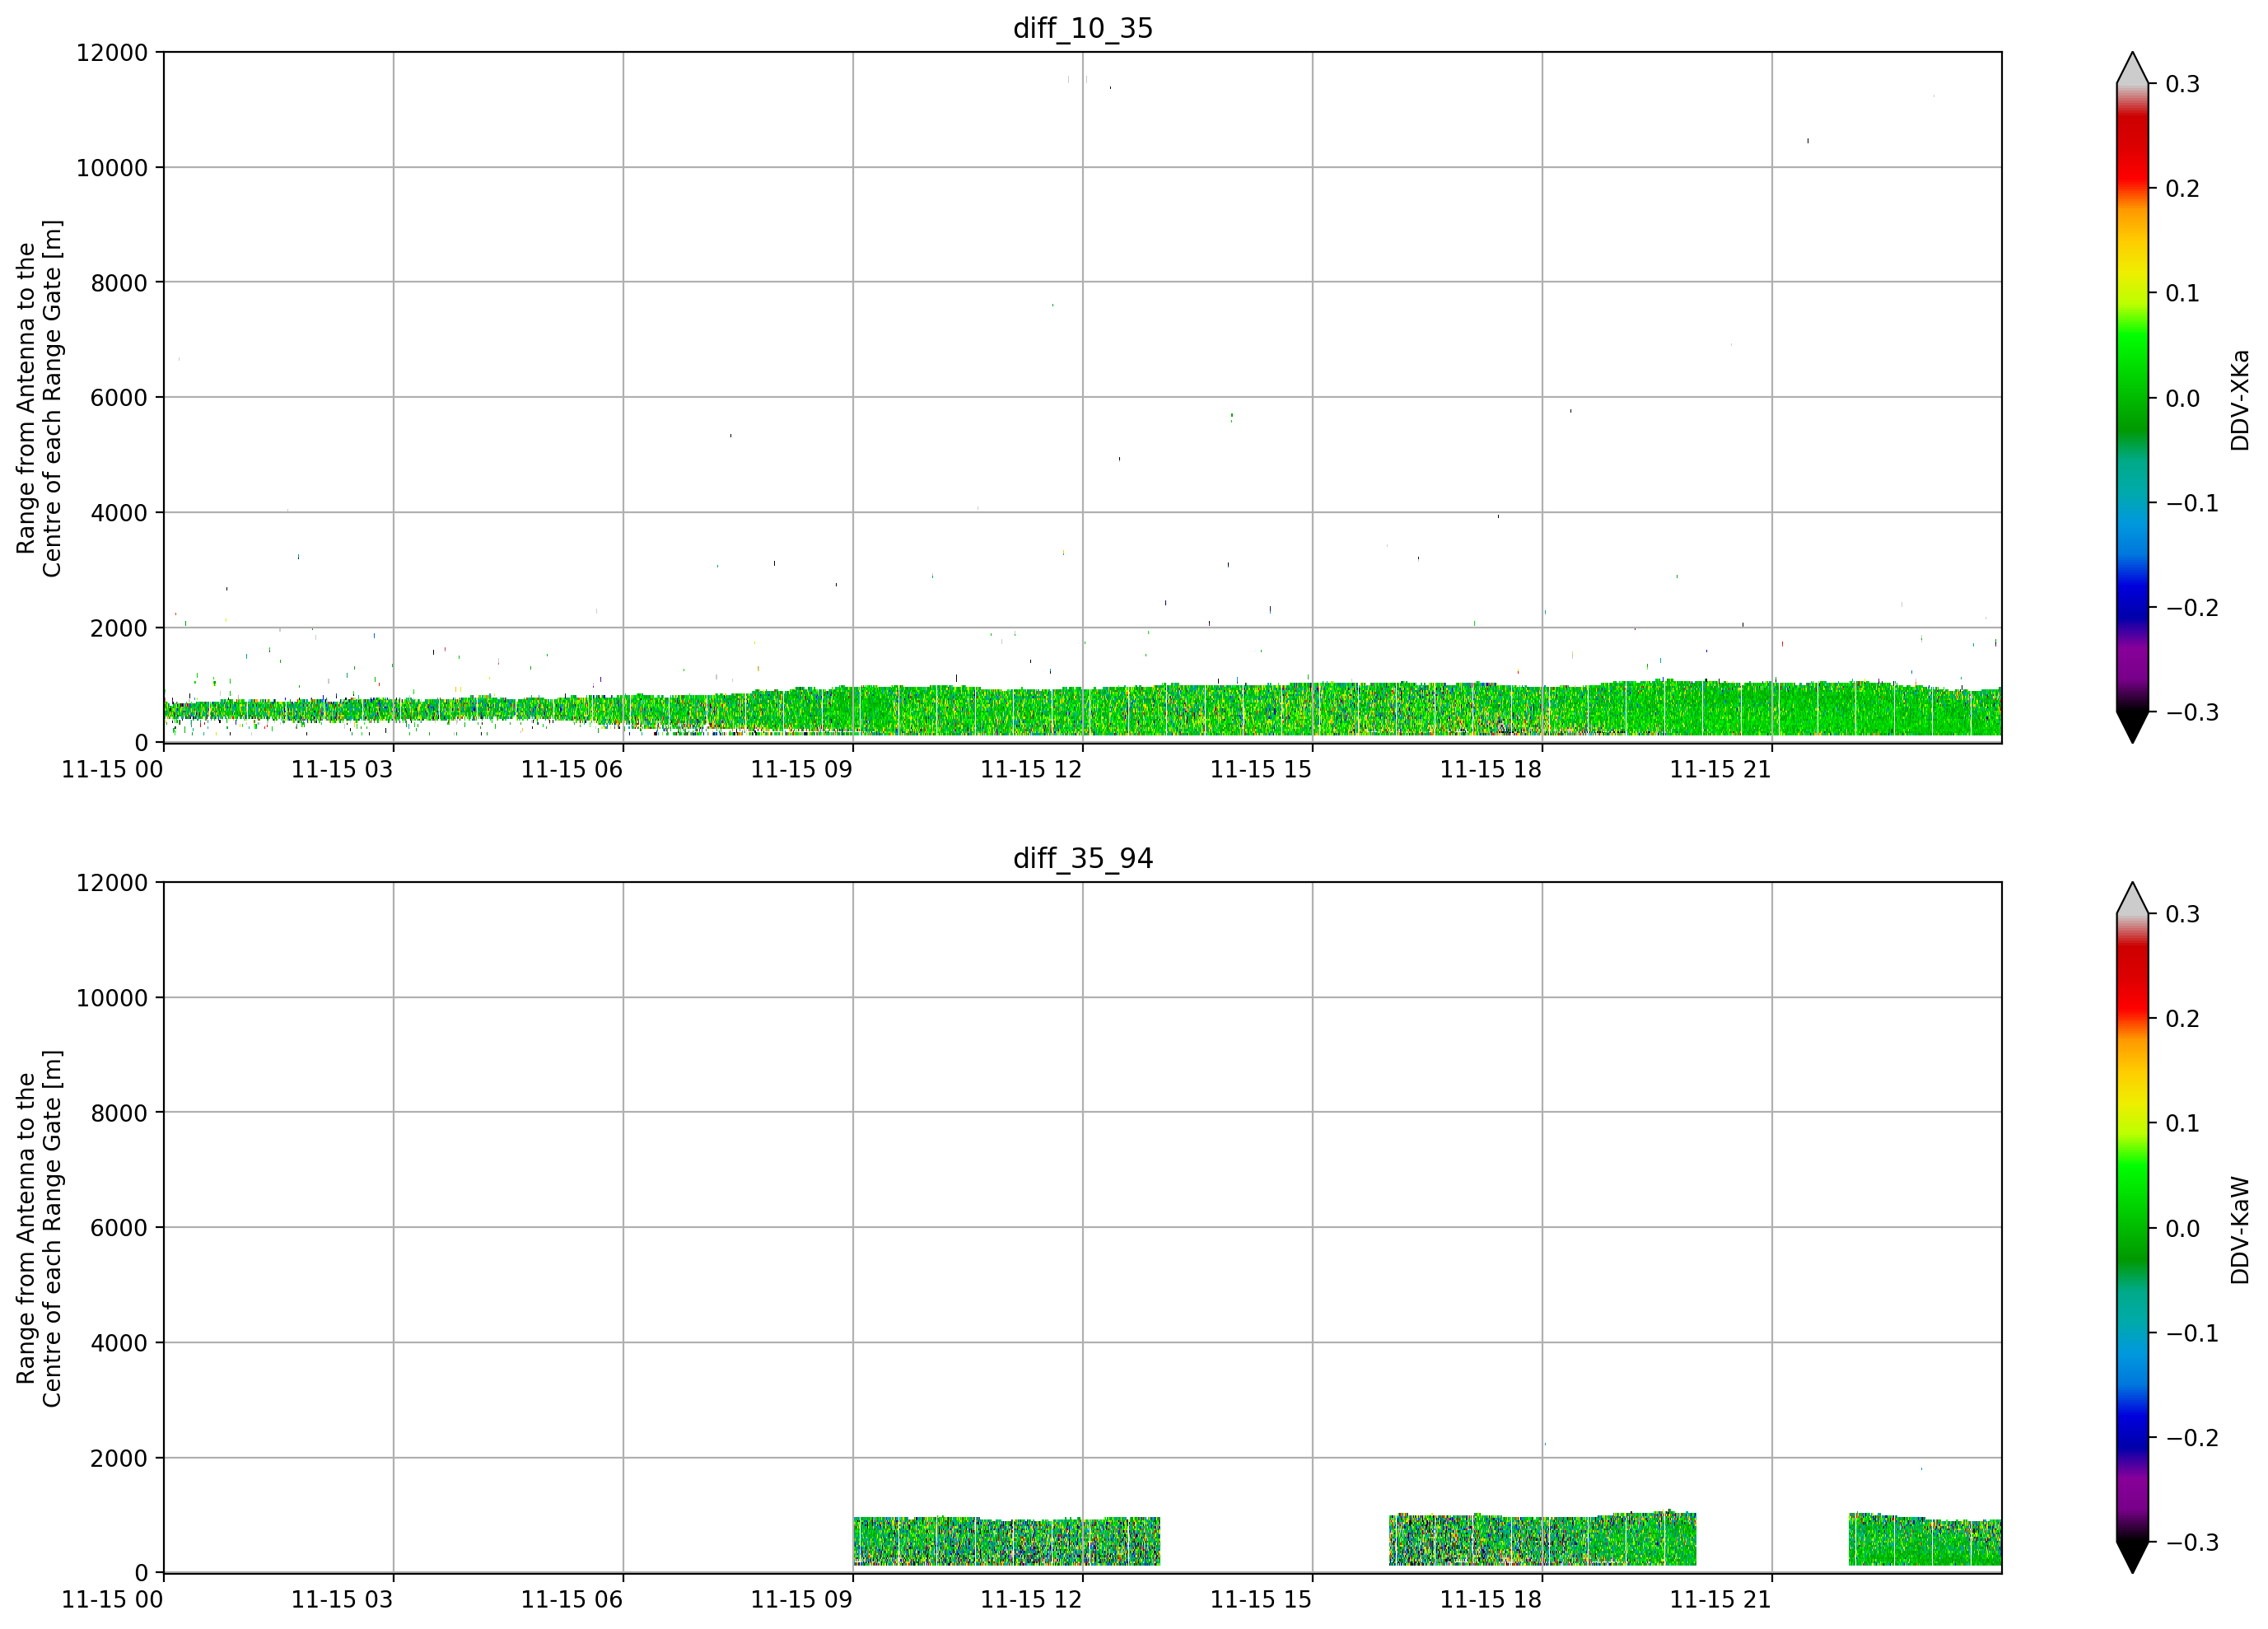
Task: Click x tick "11-15 00" under diff_35_94
Action: pyautogui.click(x=113, y=1599)
